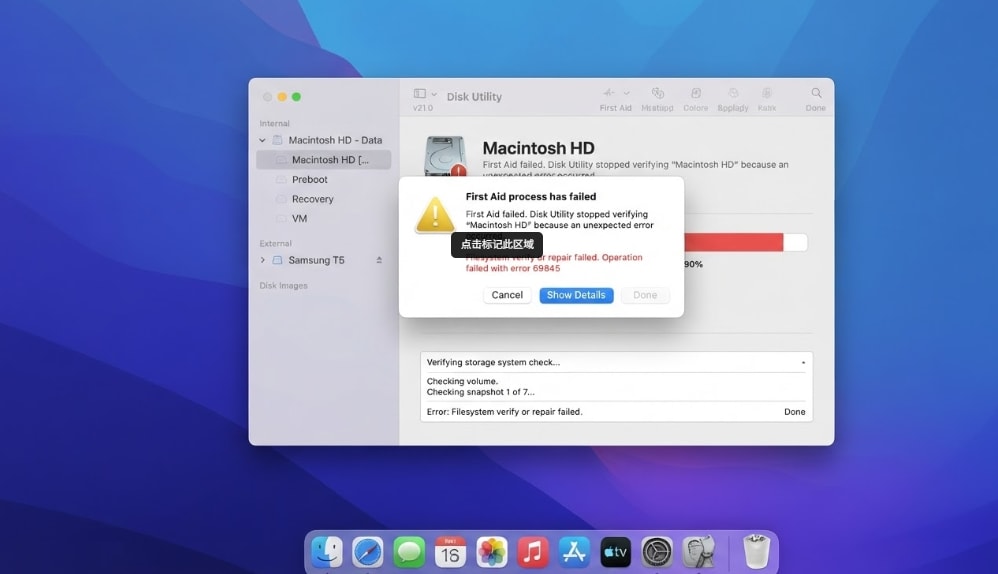The width and height of the screenshot is (998, 574).
Task: Open Safari from the Dock
Action: coord(368,552)
